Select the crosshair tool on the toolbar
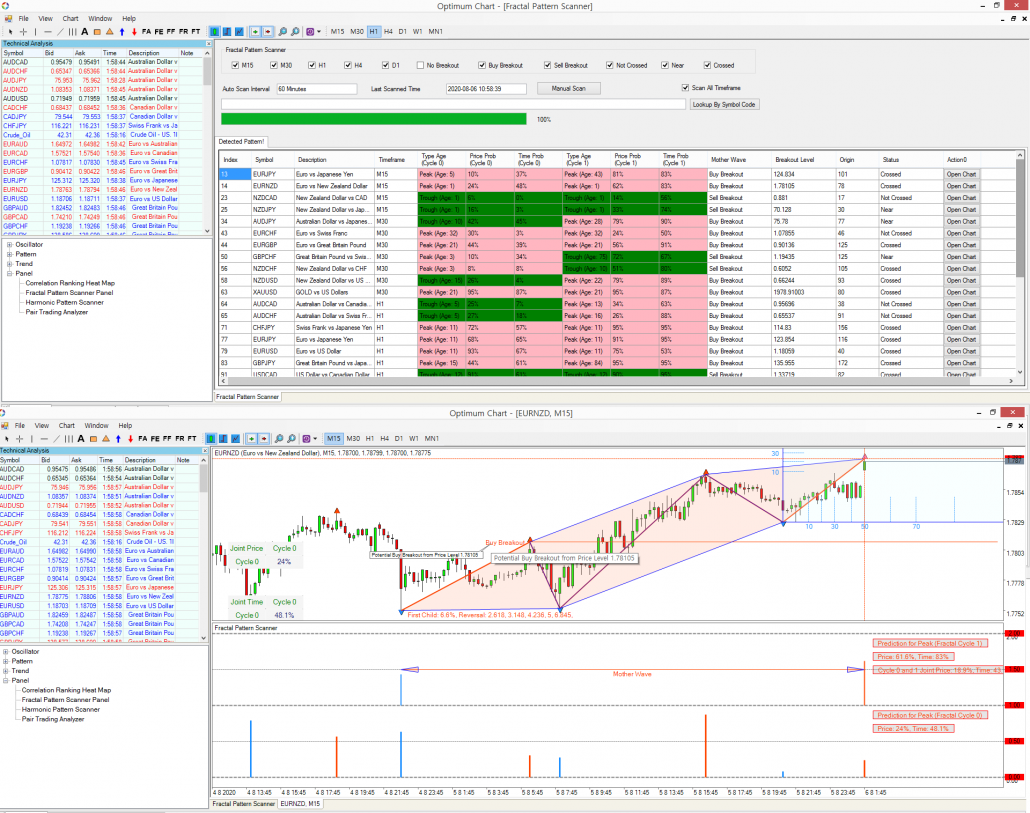This screenshot has width=1030, height=813. tap(24, 32)
